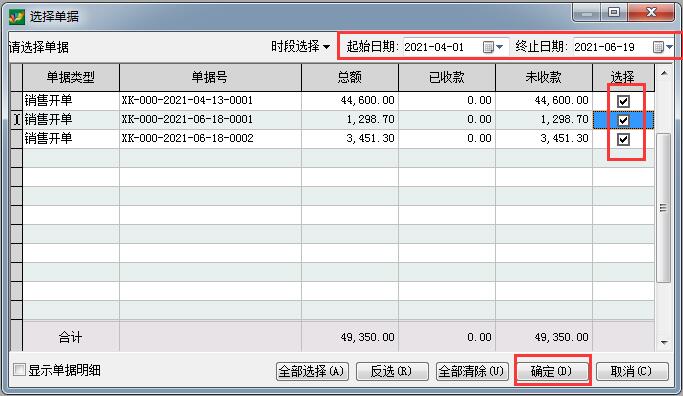Click the row header of the 06-18-0001 row
Screen dimensions: 683x396
pyautogui.click(x=17, y=119)
